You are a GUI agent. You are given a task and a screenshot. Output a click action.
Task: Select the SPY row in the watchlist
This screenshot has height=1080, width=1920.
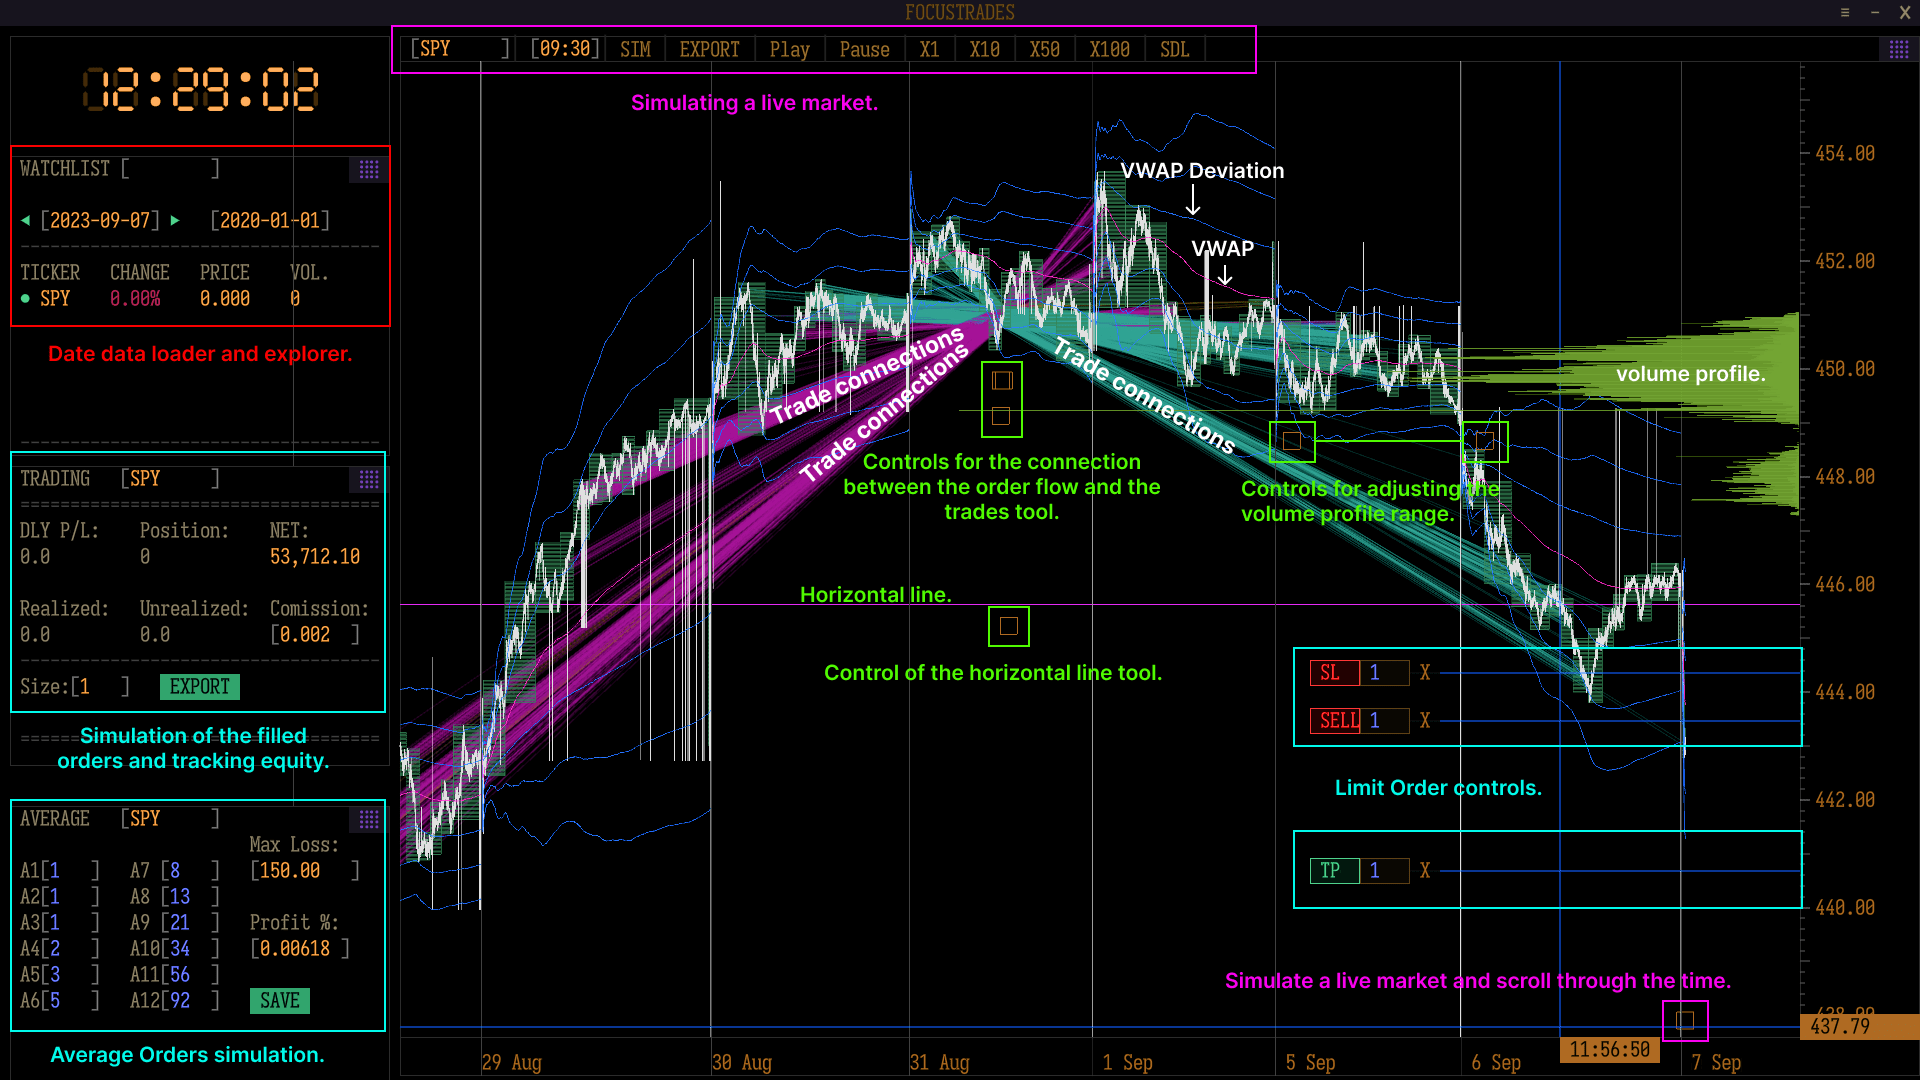195,298
